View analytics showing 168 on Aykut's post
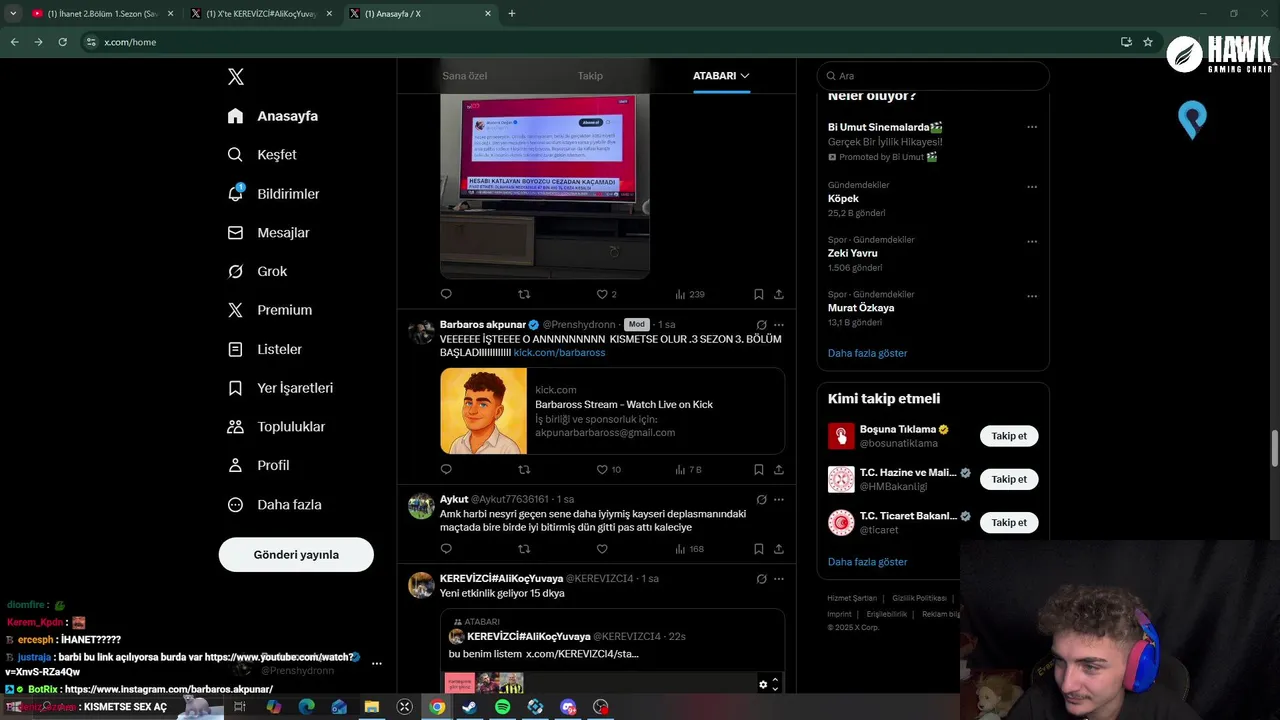1280x720 pixels. [x=690, y=548]
